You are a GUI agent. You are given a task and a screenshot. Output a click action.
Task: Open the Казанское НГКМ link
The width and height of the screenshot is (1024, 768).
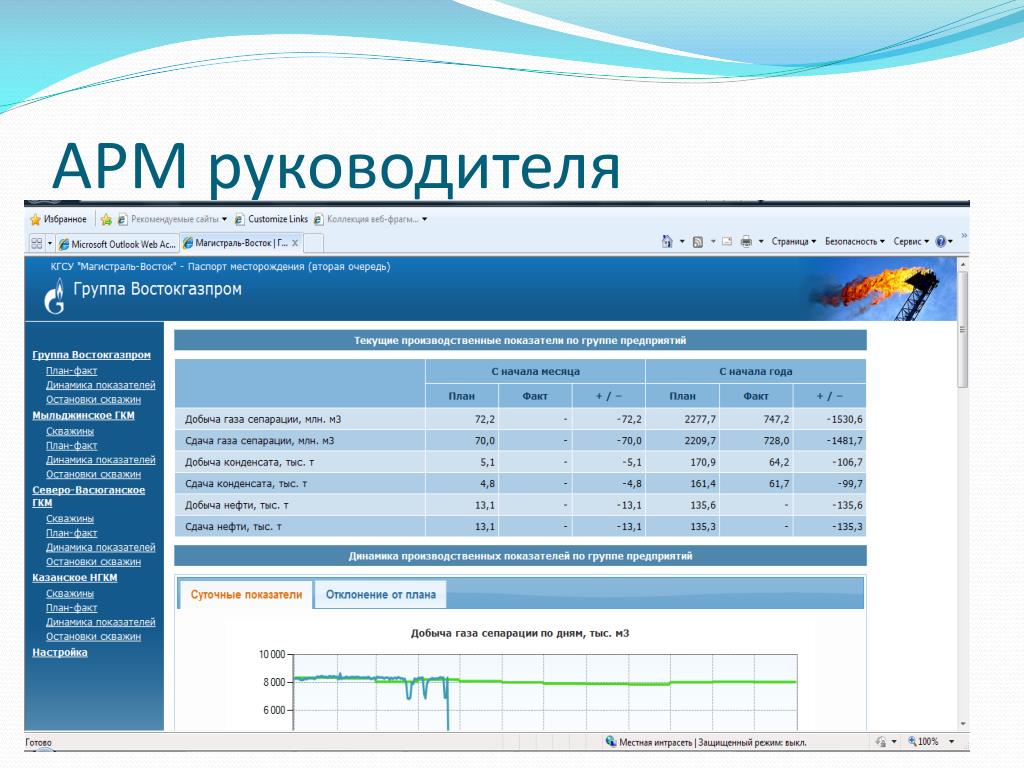(74, 577)
